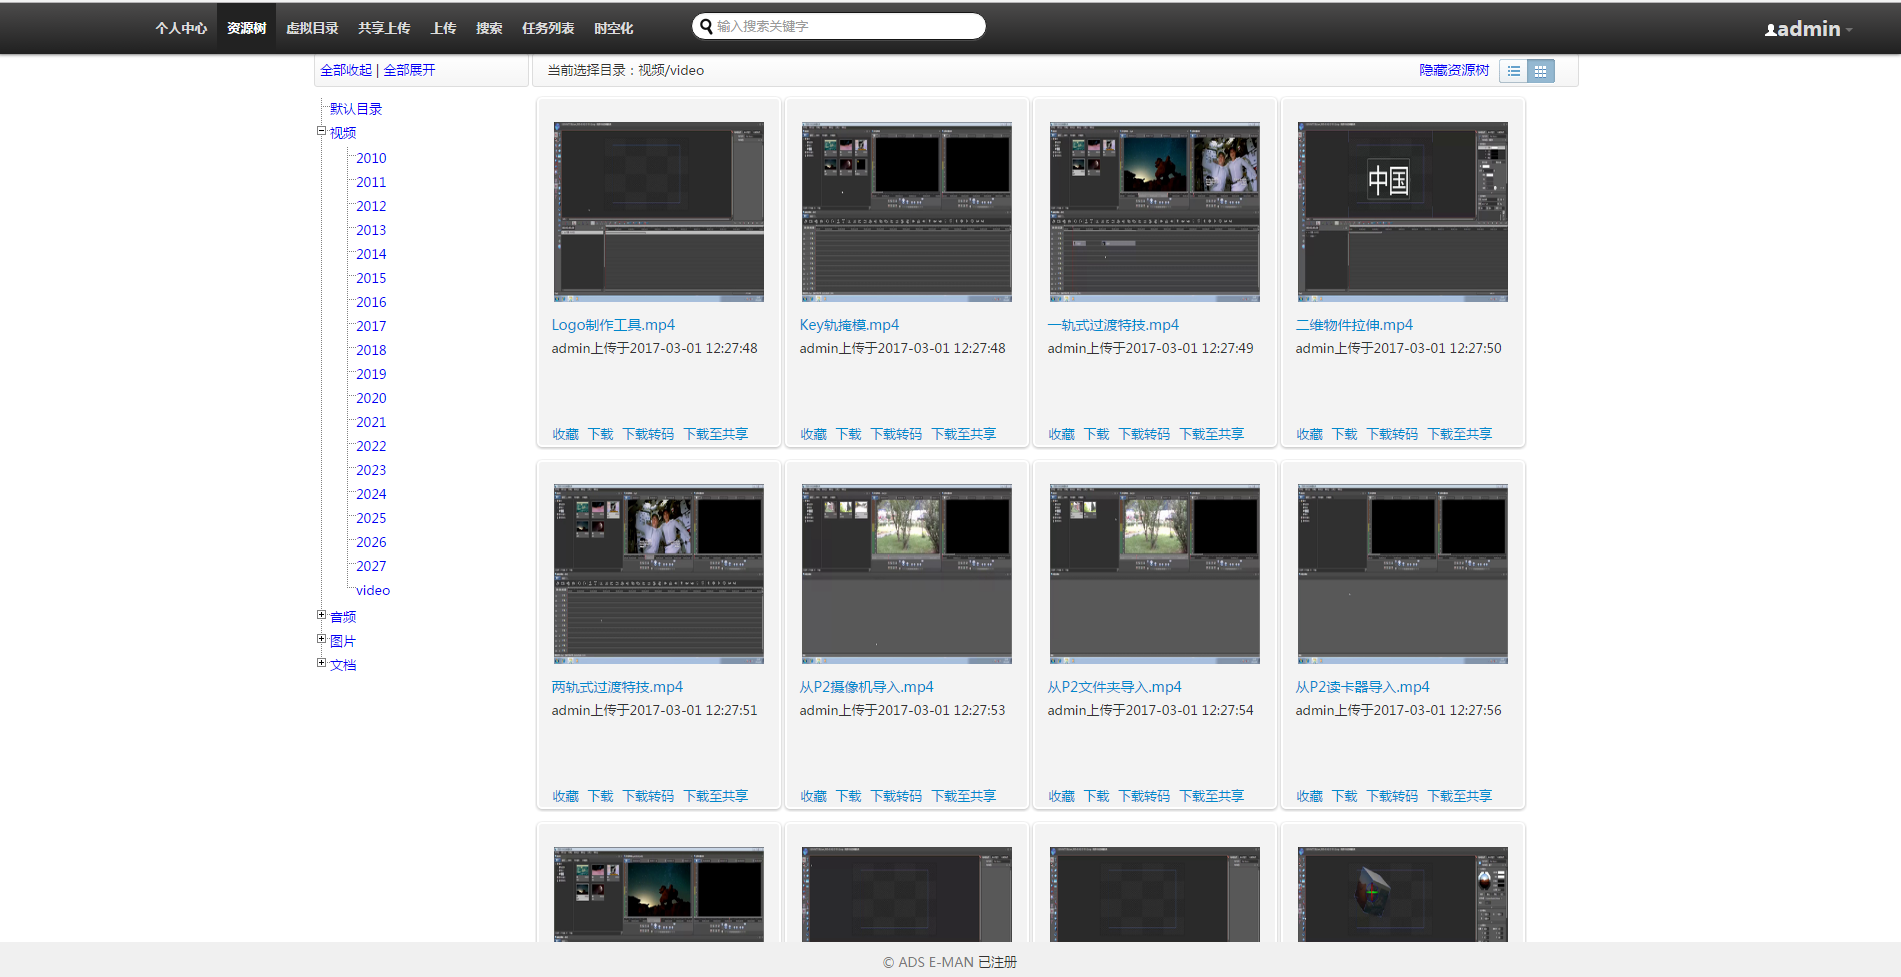Click 二维物件拉伸.mp4 title link
The height and width of the screenshot is (977, 1901).
tap(1354, 325)
